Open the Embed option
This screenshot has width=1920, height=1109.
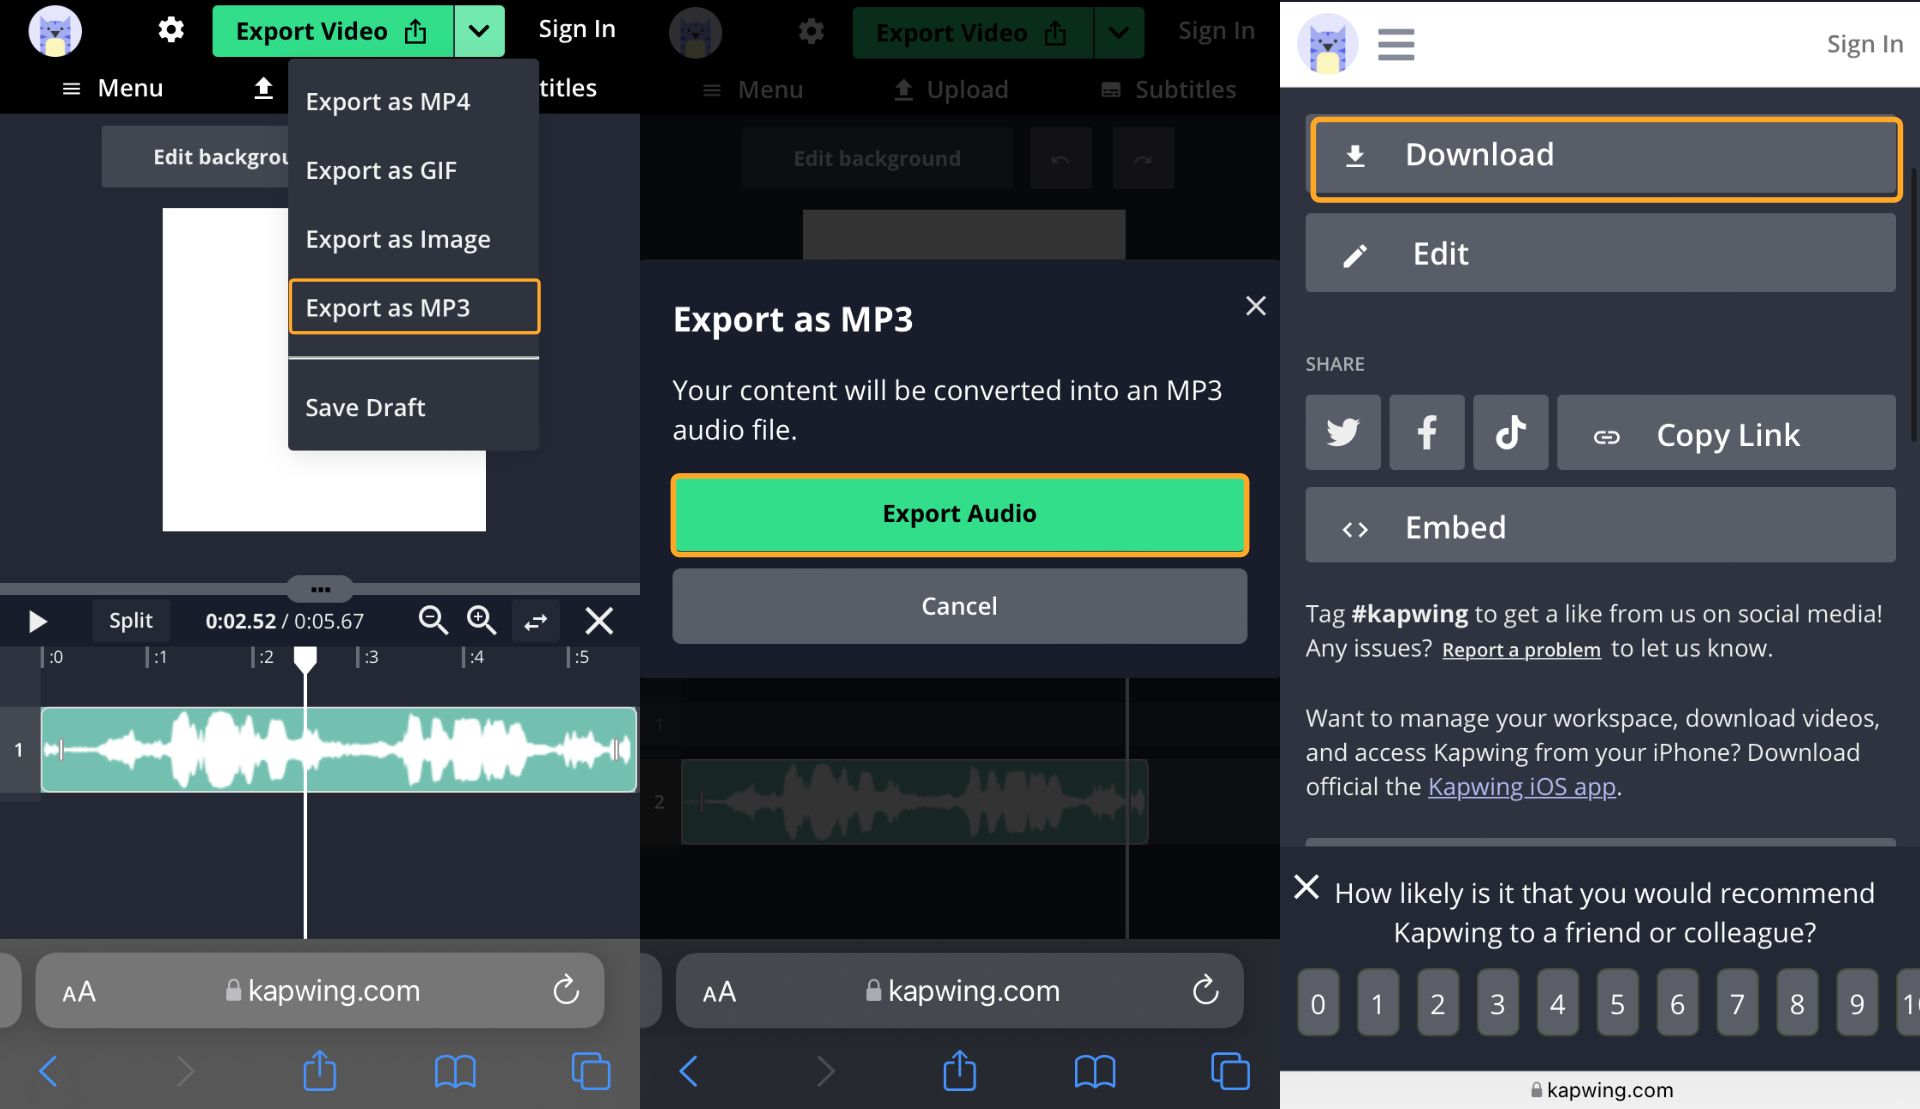click(1599, 526)
